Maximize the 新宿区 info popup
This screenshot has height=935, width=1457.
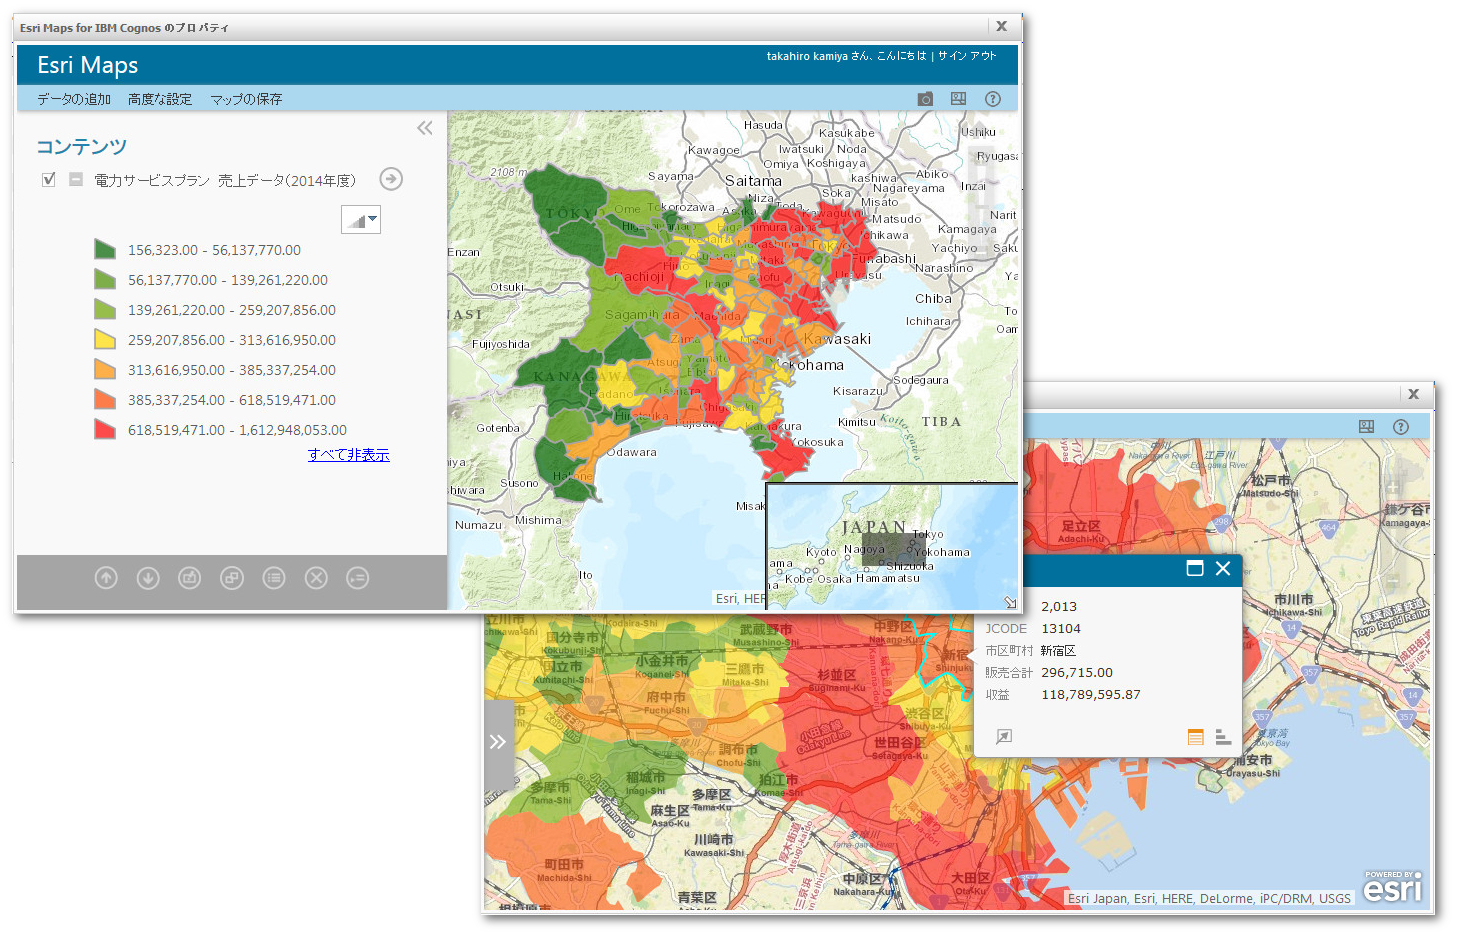[1195, 568]
